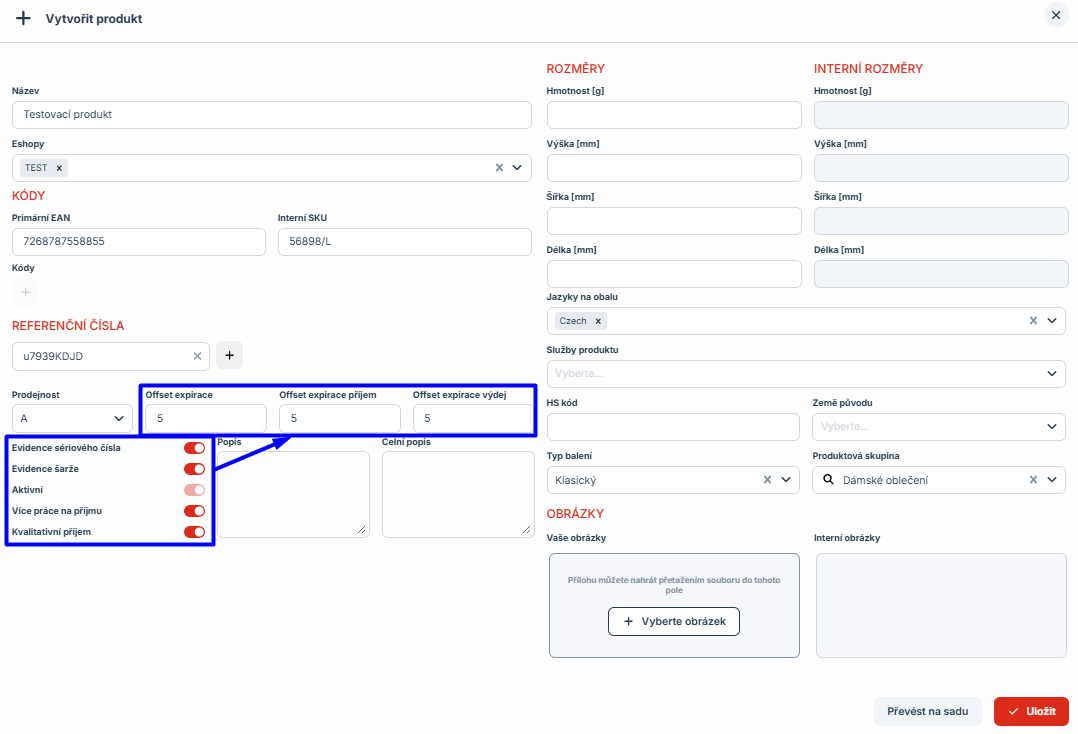The height and width of the screenshot is (734, 1078).
Task: Clear the Typ balení Klasický value
Action: pyautogui.click(x=767, y=480)
